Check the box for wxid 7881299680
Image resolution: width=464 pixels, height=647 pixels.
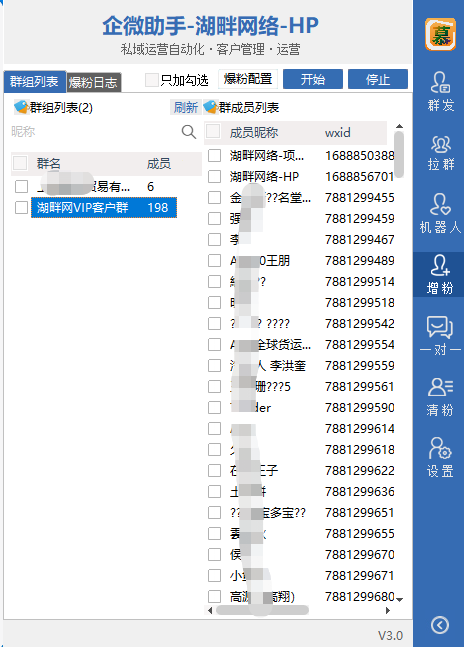click(x=214, y=596)
